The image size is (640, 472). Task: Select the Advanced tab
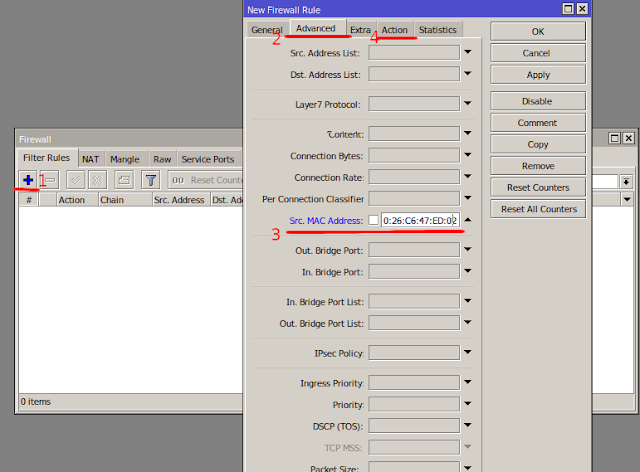[316, 28]
